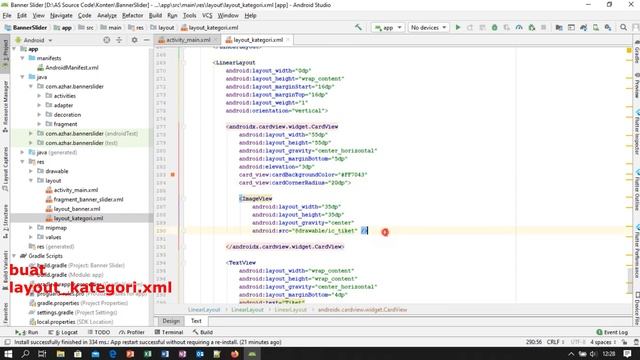
Task: Open Project panel settings gear
Action: tap(134, 40)
